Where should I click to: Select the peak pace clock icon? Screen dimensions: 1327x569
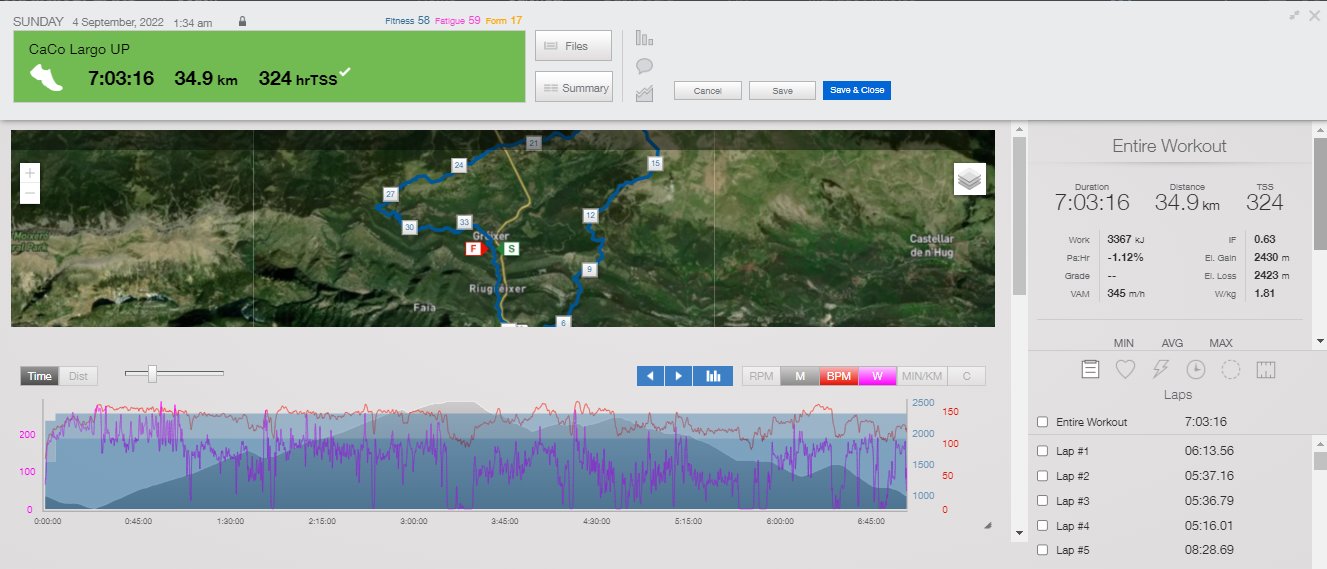pyautogui.click(x=1196, y=369)
